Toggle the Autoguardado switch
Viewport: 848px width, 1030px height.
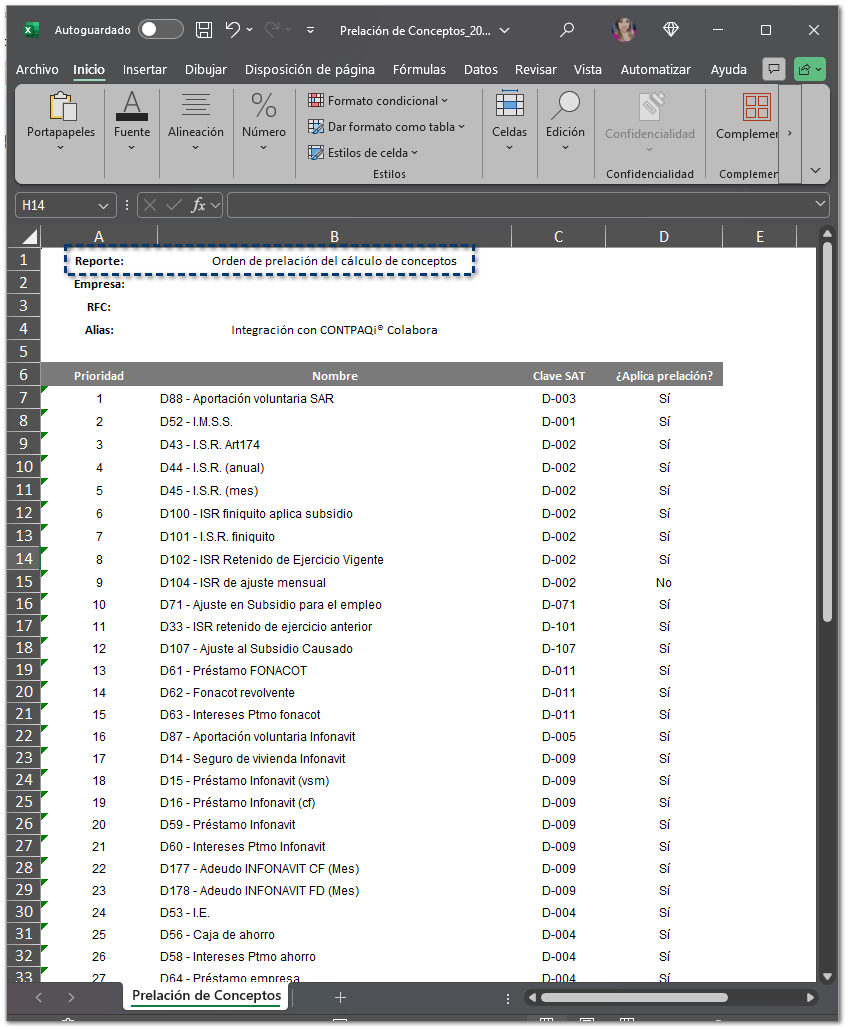coord(161,30)
